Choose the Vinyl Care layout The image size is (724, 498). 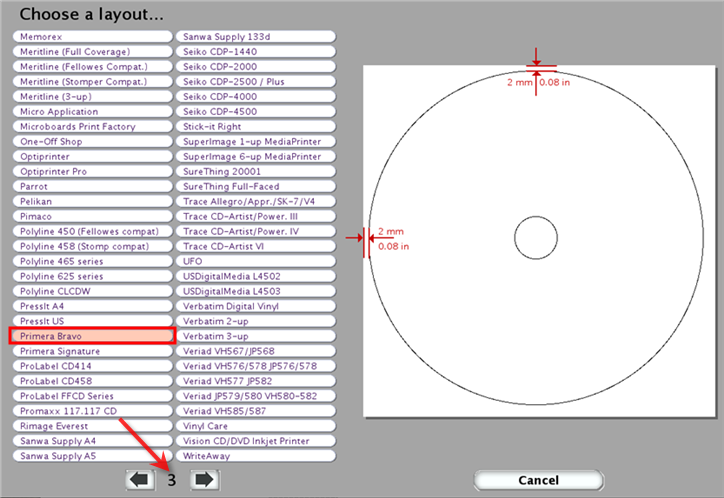[x=256, y=426]
